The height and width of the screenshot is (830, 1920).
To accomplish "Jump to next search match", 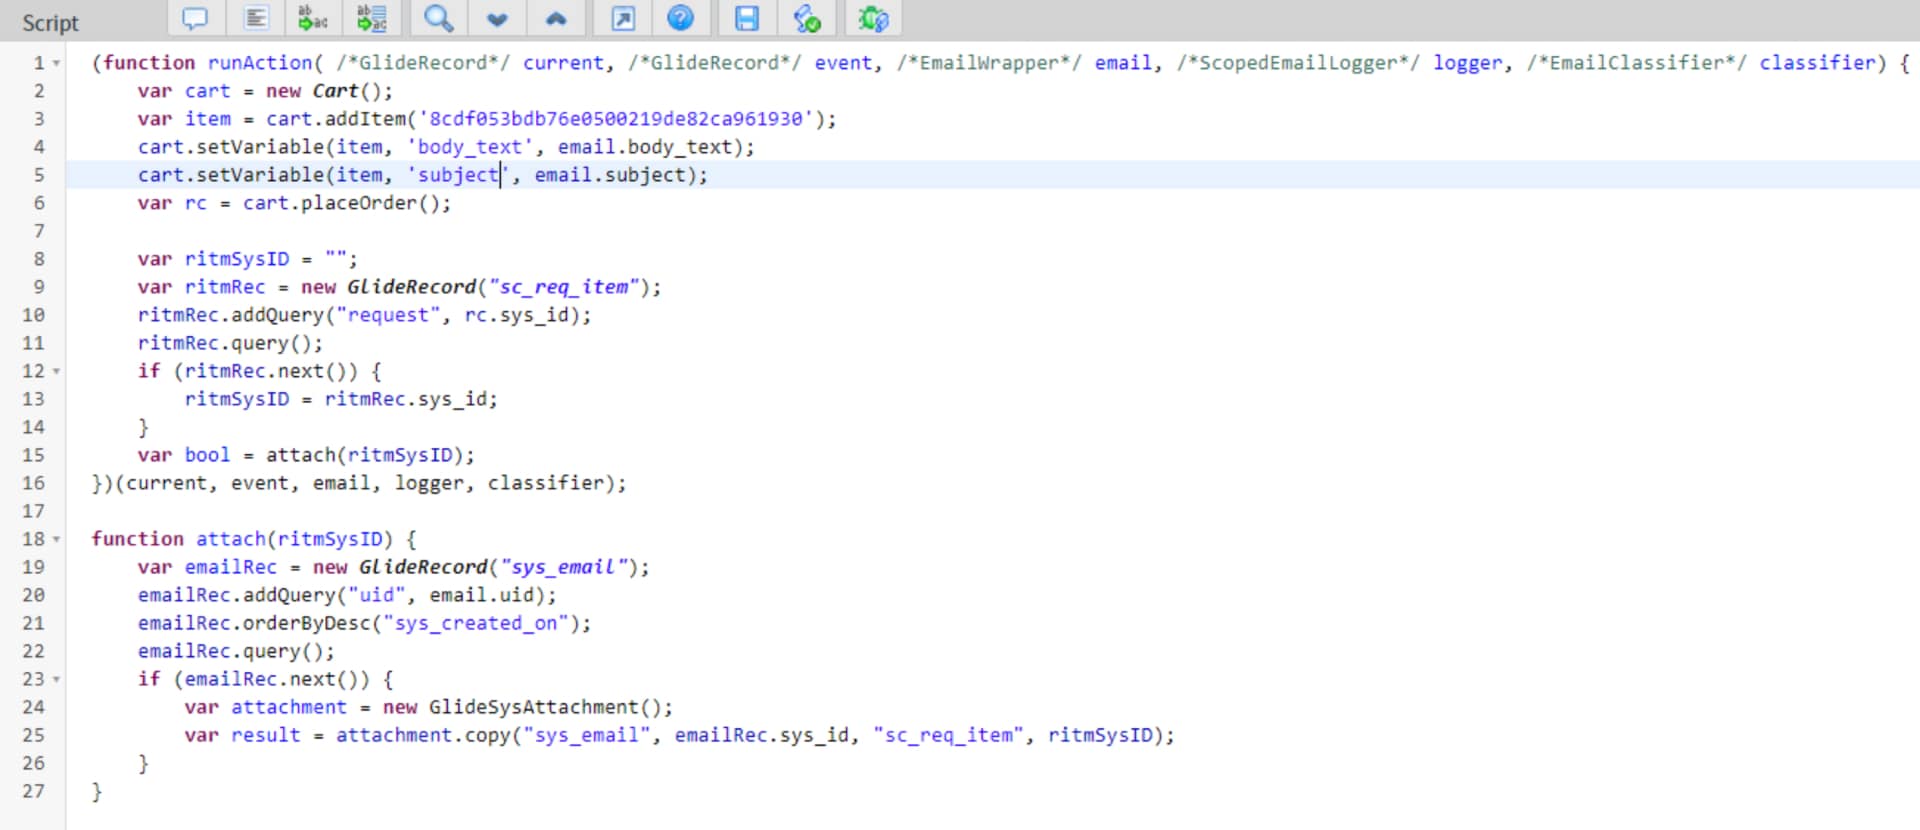I will pos(497,18).
